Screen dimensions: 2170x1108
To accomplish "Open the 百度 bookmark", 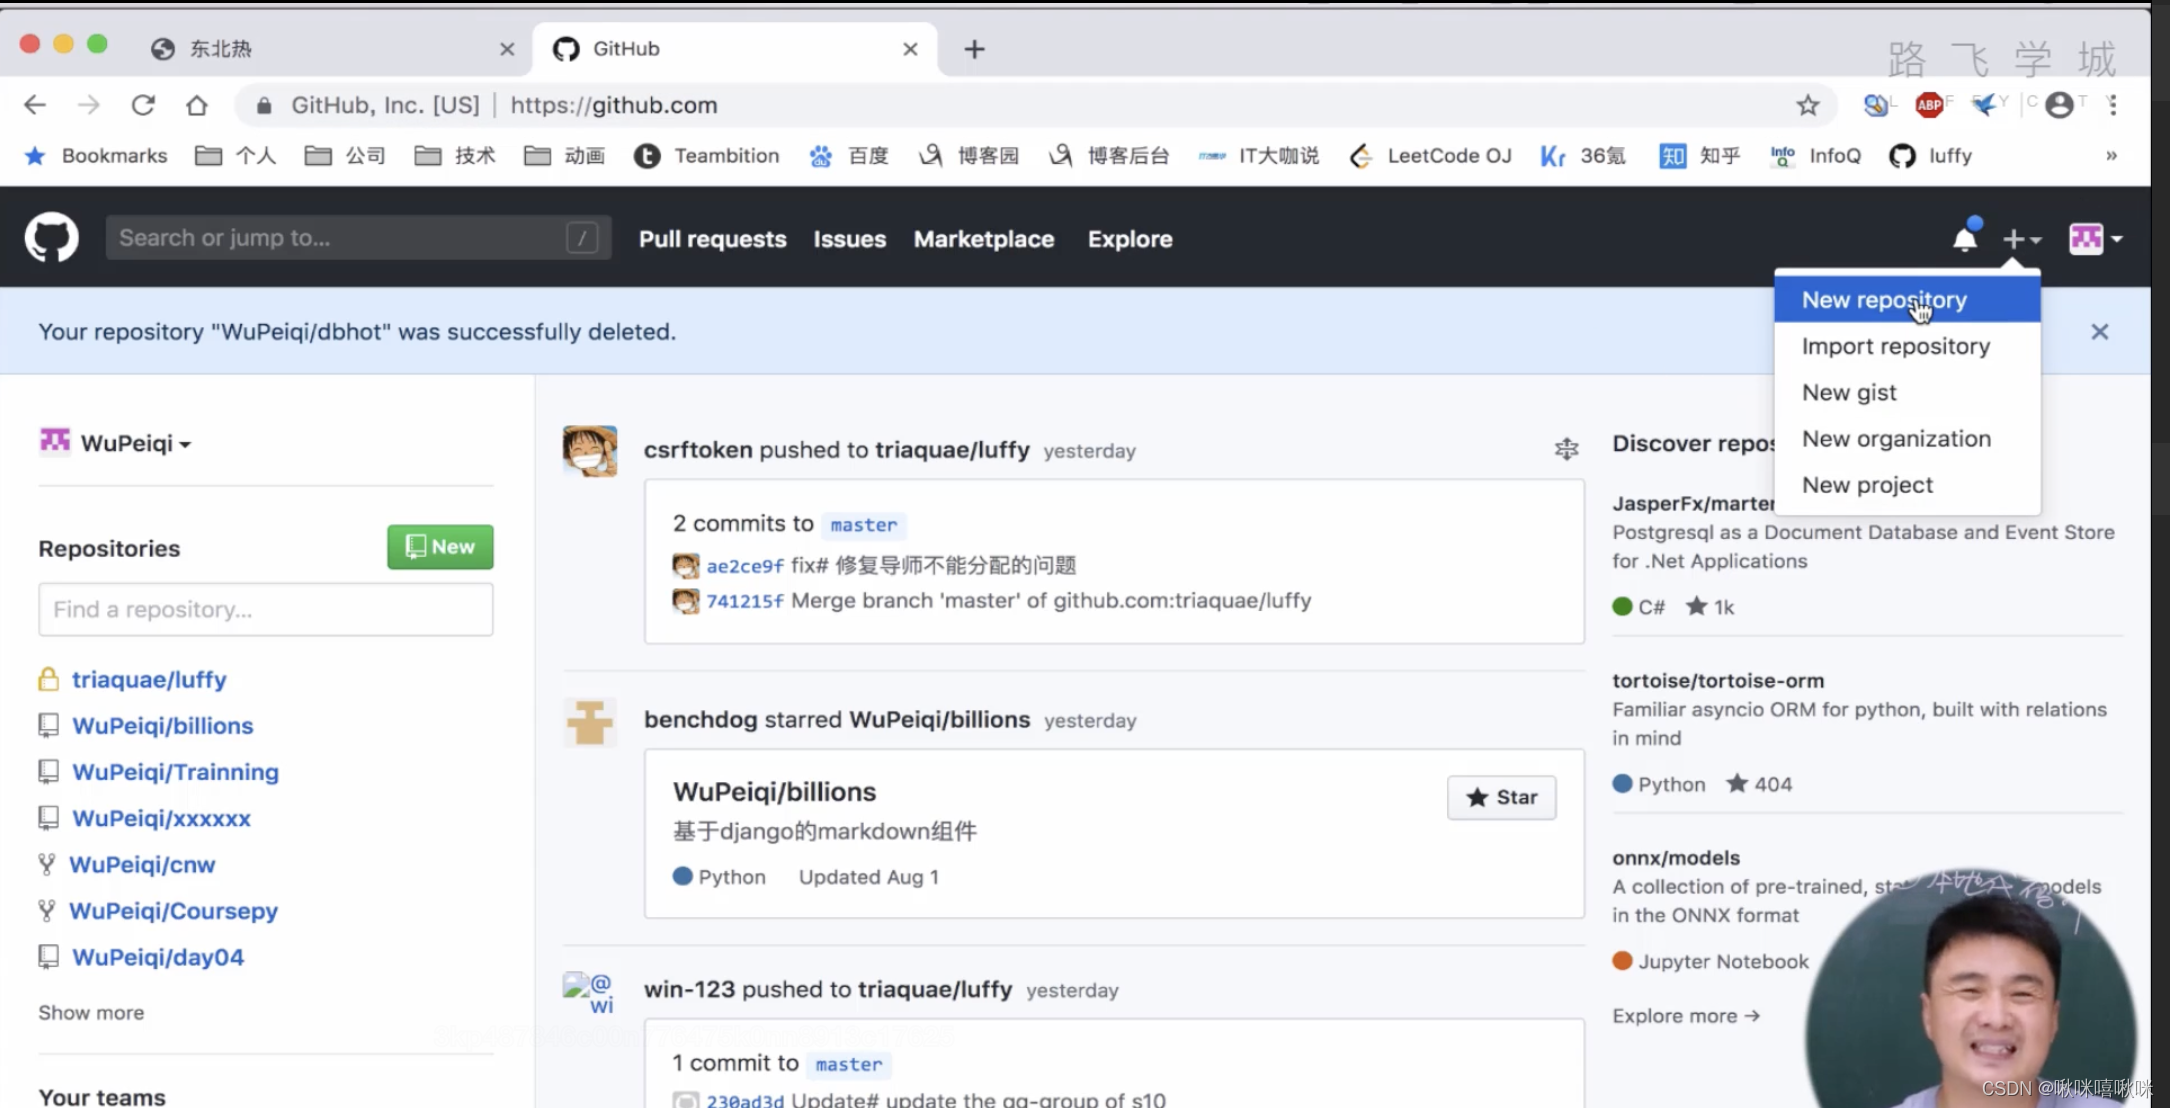I will coord(849,156).
